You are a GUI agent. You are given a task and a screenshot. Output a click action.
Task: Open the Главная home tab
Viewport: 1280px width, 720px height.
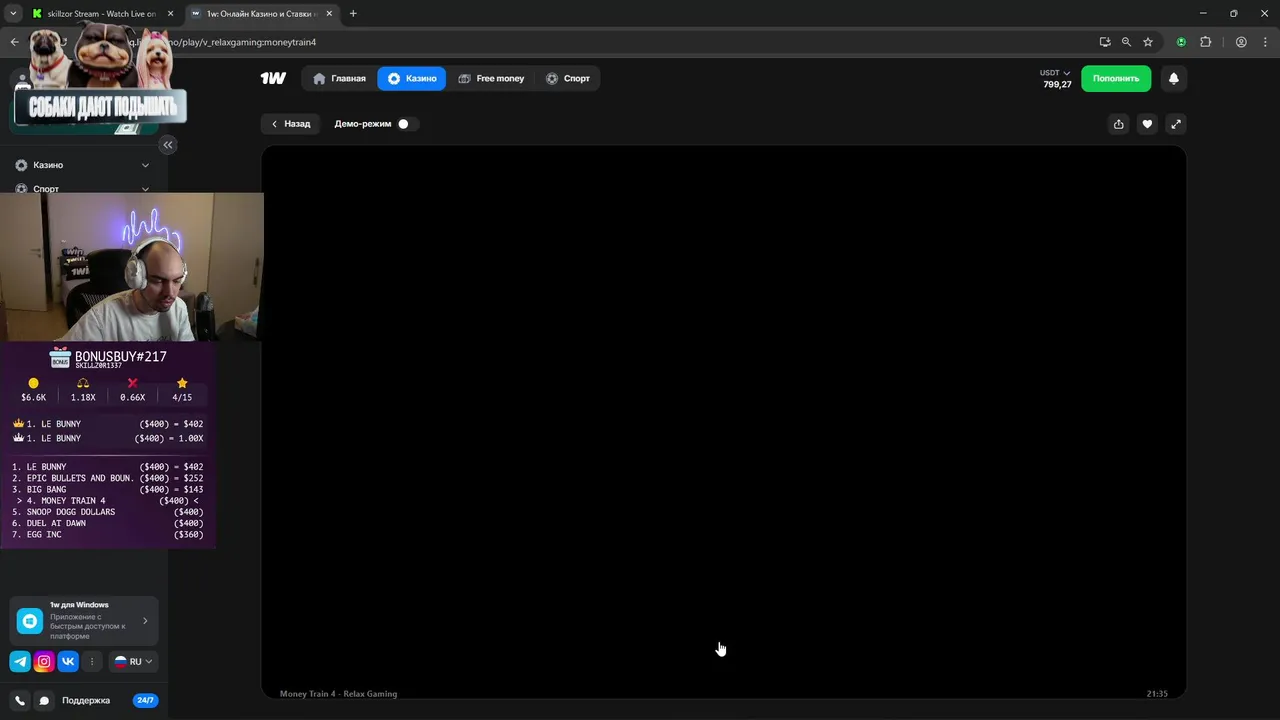339,78
